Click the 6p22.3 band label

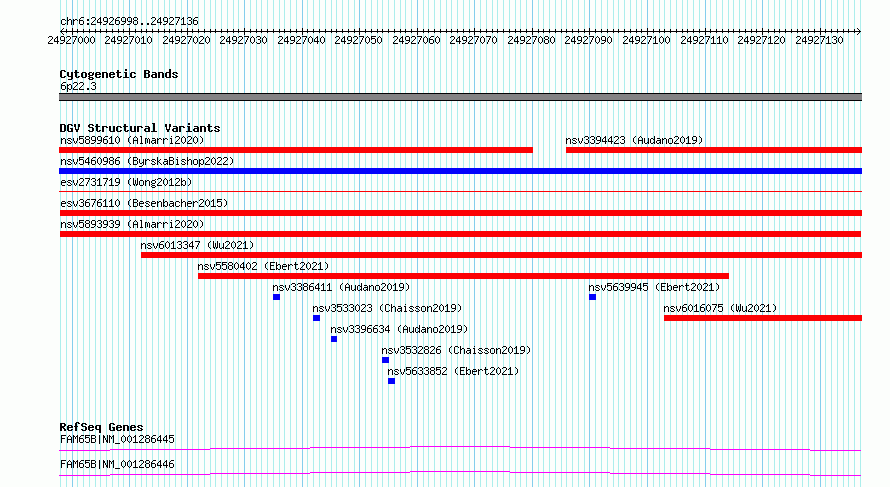point(78,86)
